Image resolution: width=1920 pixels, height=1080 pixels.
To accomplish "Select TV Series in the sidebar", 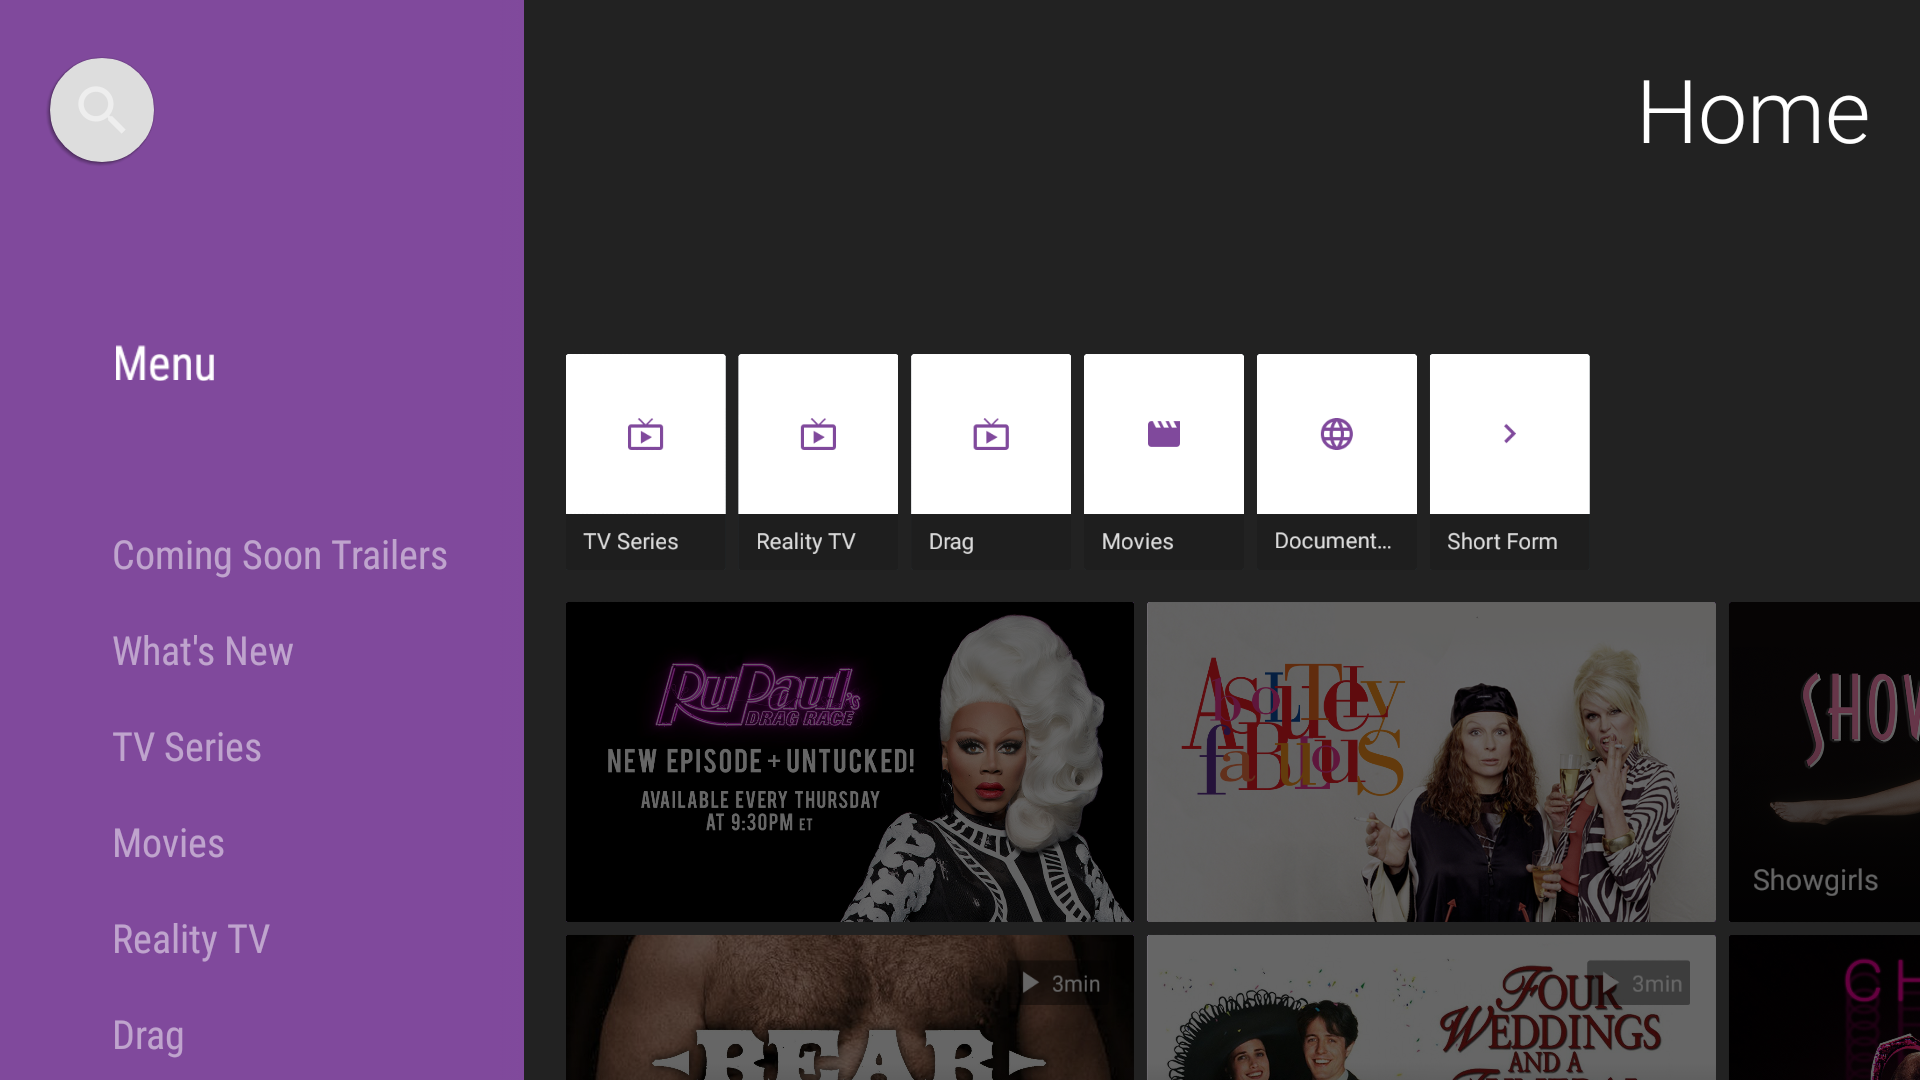I will point(187,747).
